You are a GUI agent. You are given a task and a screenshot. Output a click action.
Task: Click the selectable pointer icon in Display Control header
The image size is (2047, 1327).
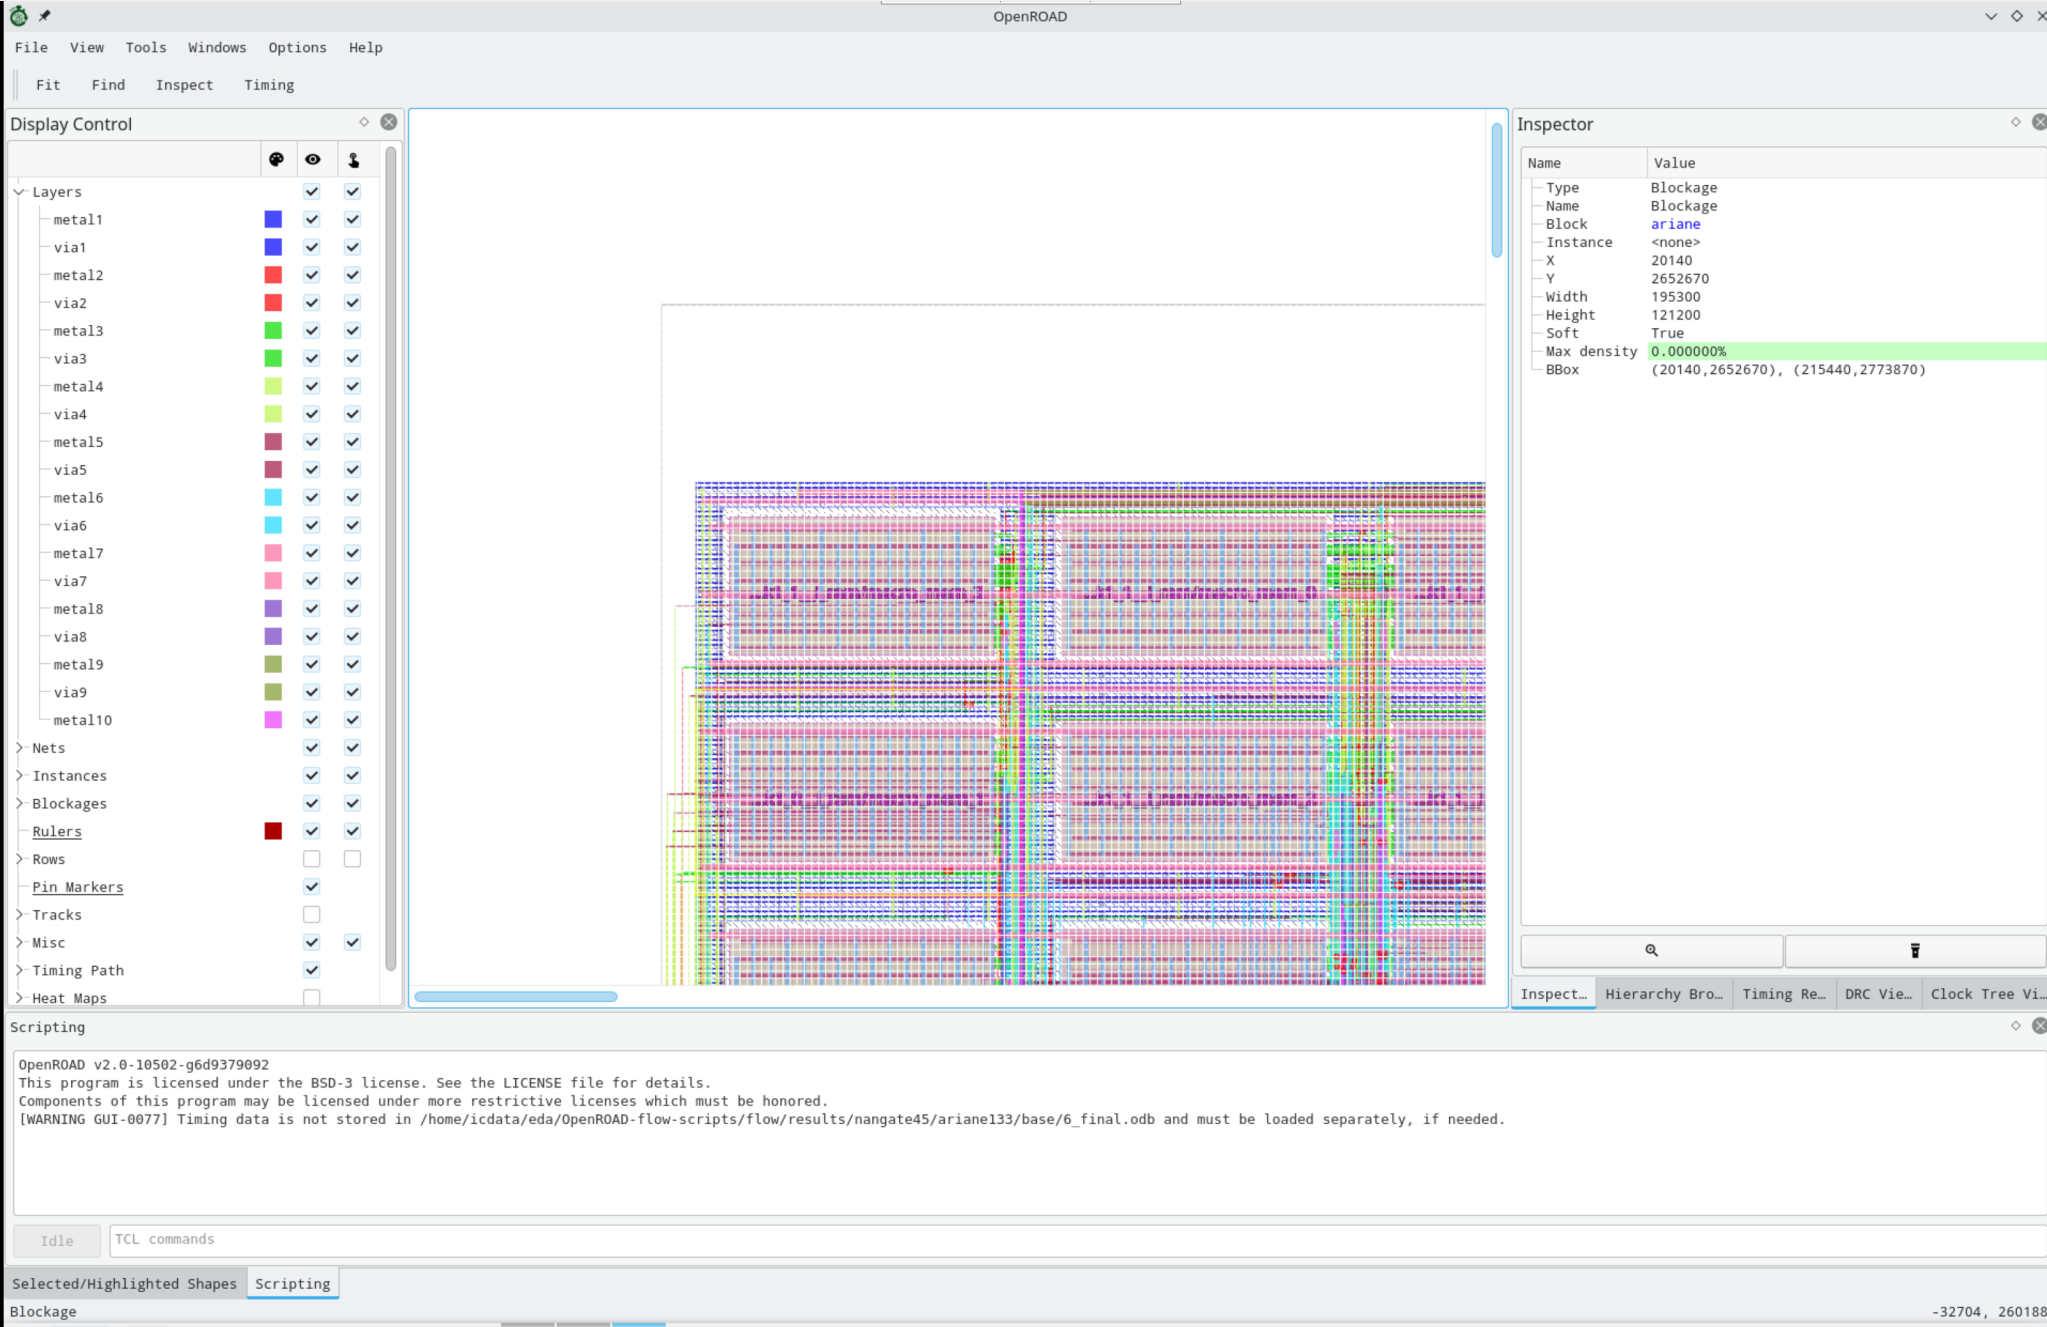pos(352,159)
